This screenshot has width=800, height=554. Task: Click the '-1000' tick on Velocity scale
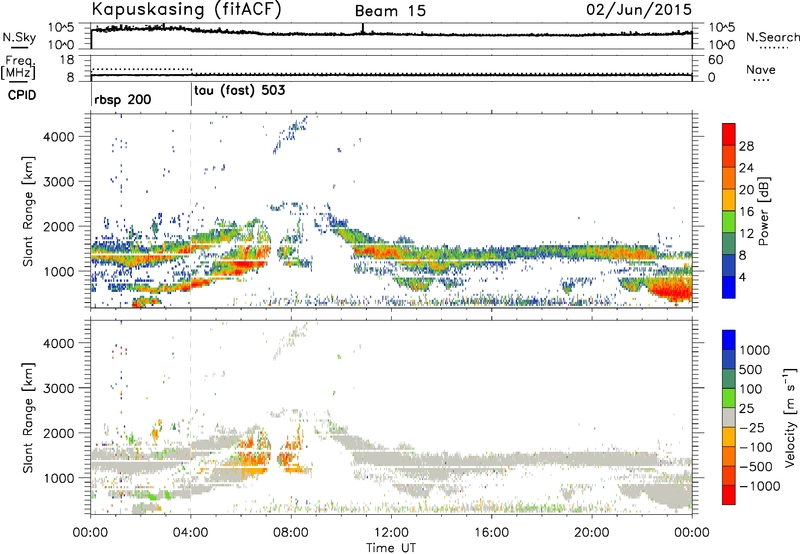point(759,486)
